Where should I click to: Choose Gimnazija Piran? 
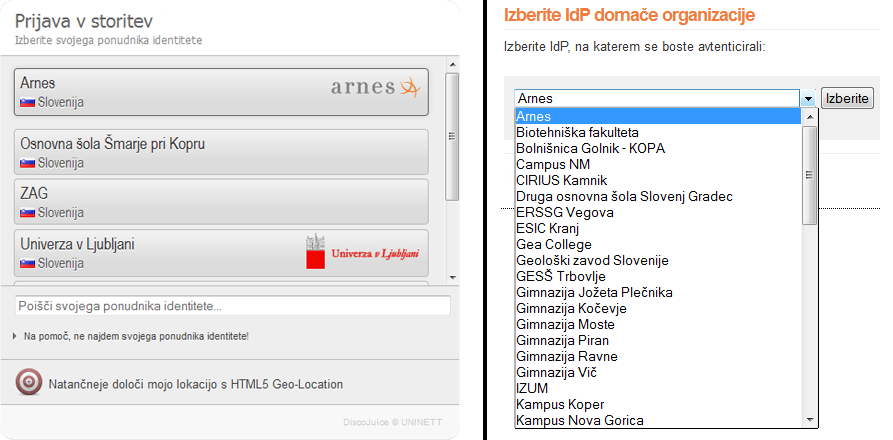(658, 340)
